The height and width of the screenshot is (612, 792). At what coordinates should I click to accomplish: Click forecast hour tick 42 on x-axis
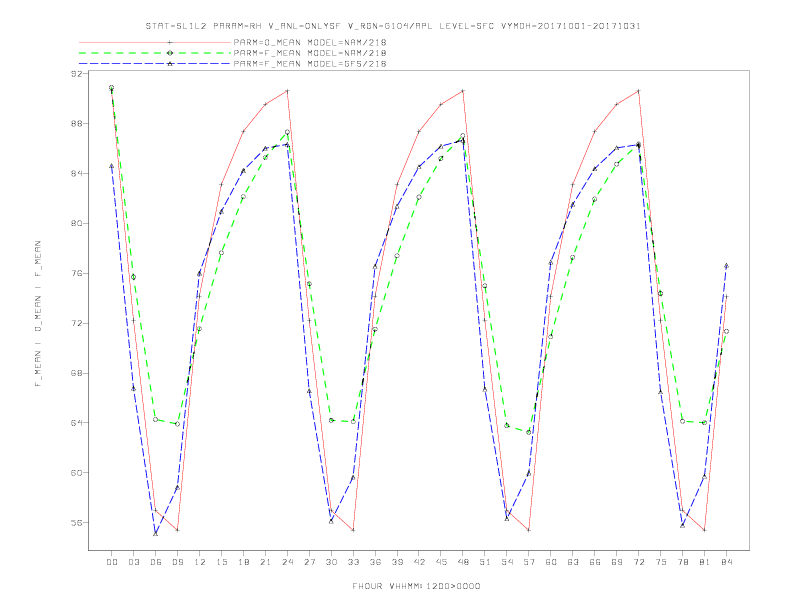[x=419, y=562]
